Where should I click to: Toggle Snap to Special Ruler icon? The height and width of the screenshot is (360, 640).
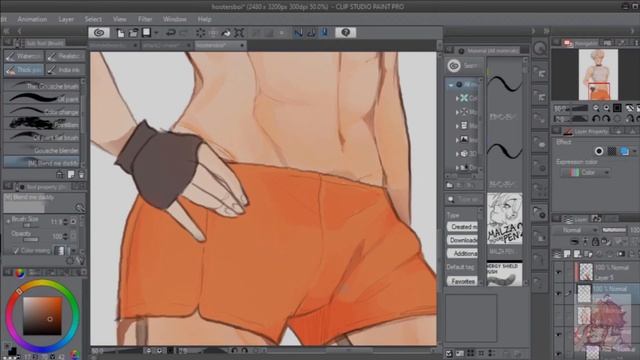311,33
